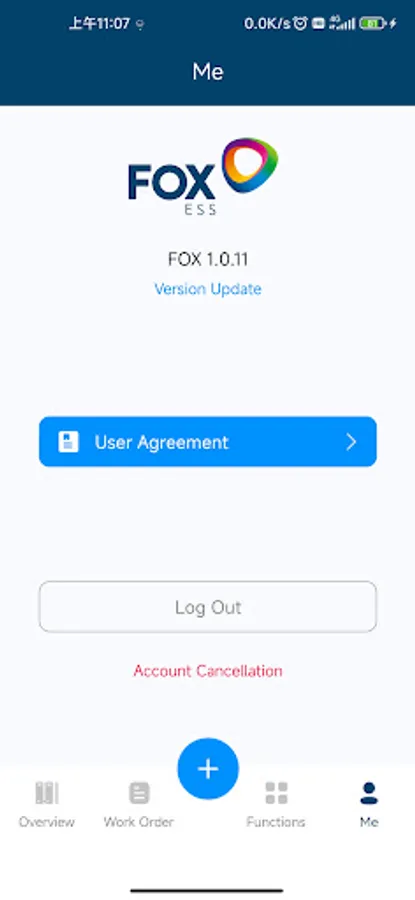Switch to the Overview tab label
Viewport: 415px width, 900px height.
(46, 822)
